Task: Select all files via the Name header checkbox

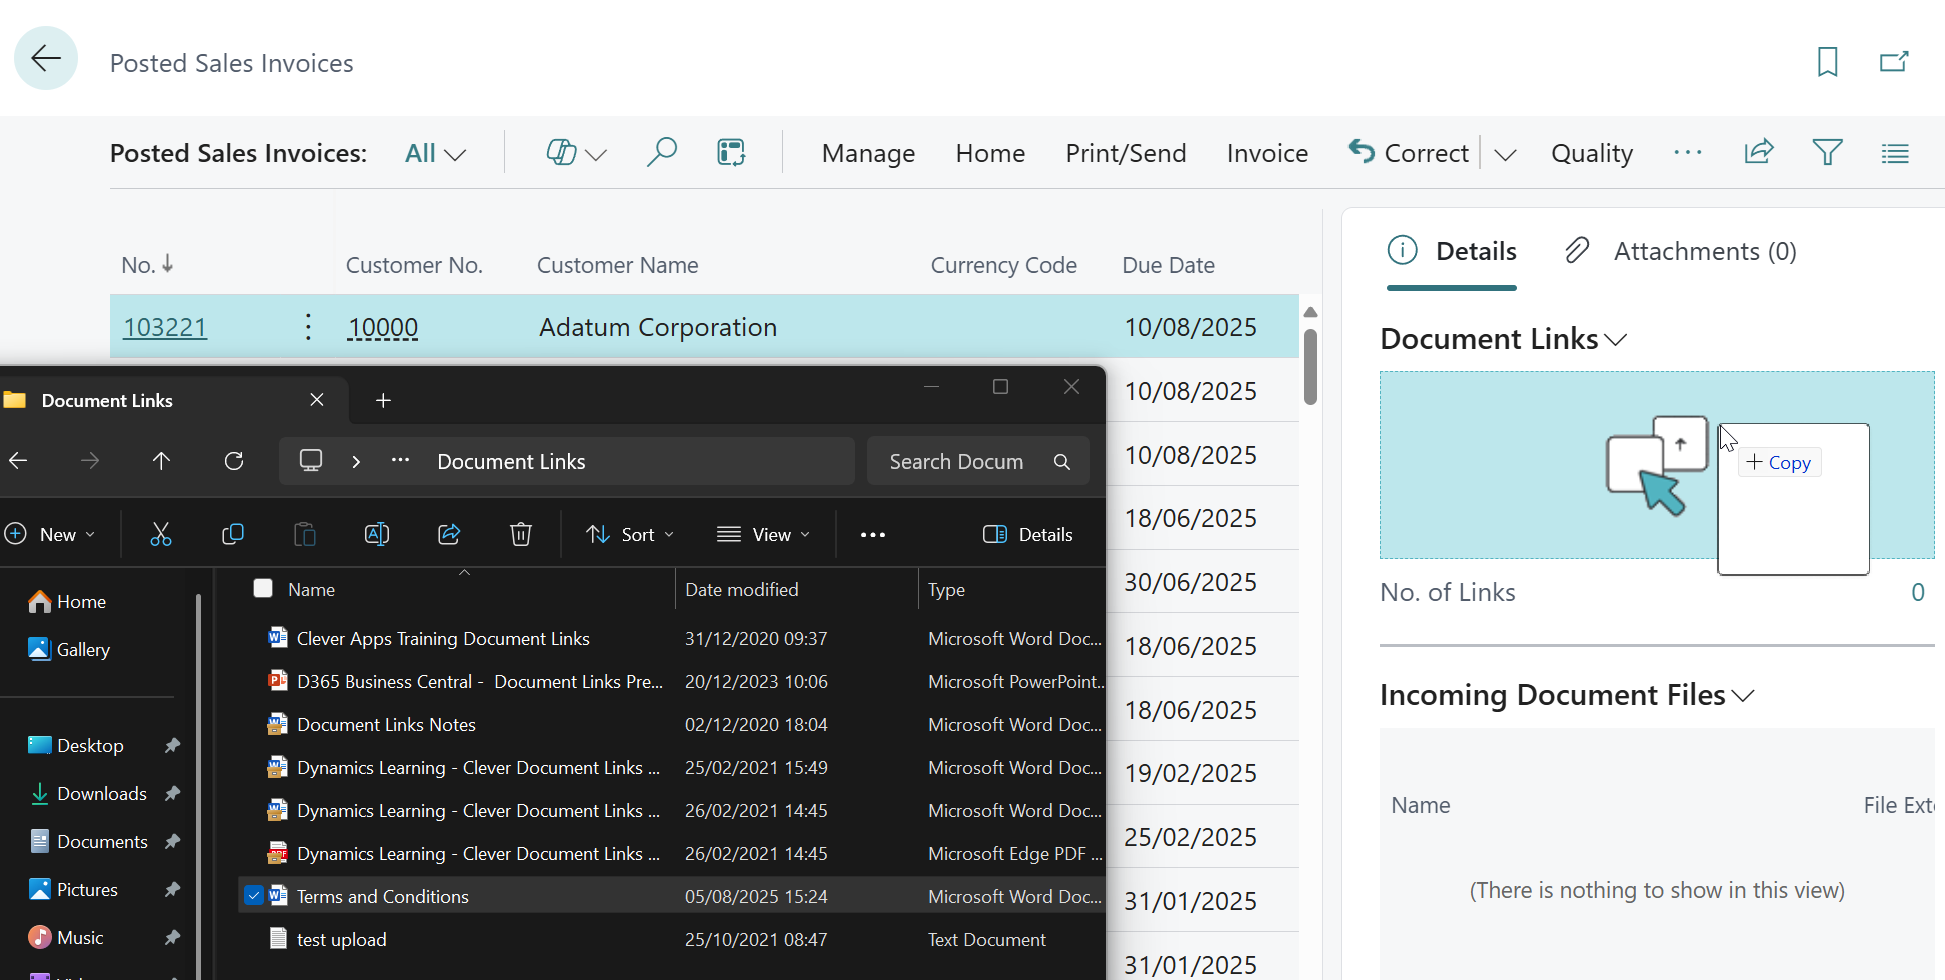Action: 263,588
